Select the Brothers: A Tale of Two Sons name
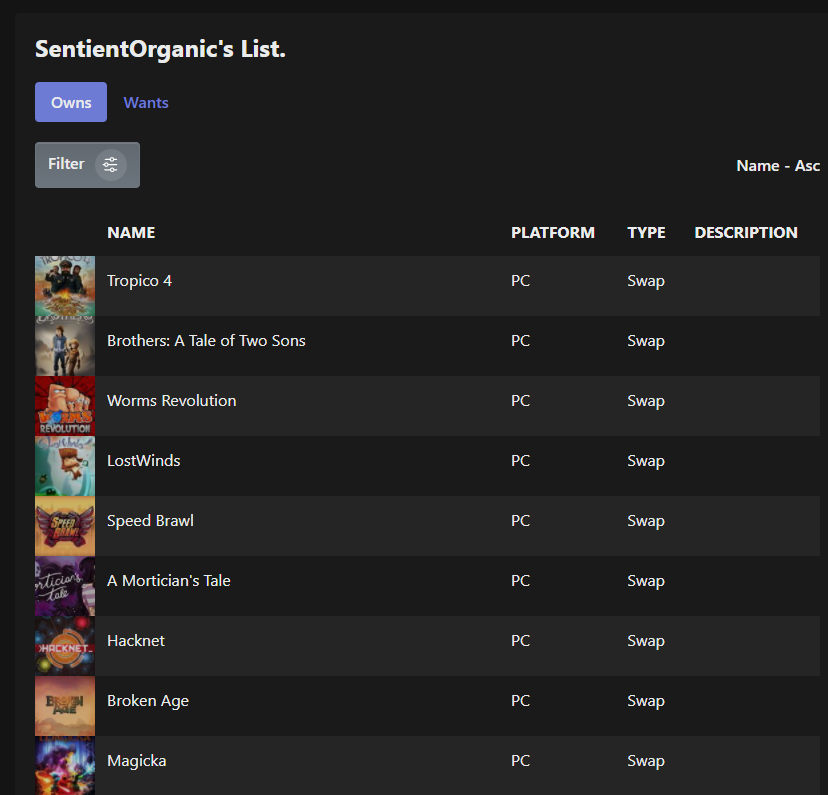 [x=206, y=341]
